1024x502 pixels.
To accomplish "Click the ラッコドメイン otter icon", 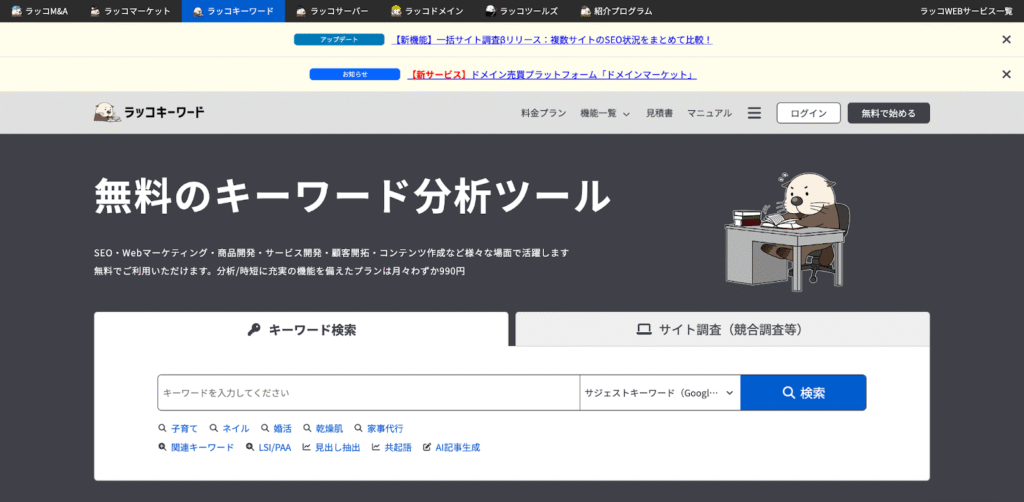I will coord(396,11).
